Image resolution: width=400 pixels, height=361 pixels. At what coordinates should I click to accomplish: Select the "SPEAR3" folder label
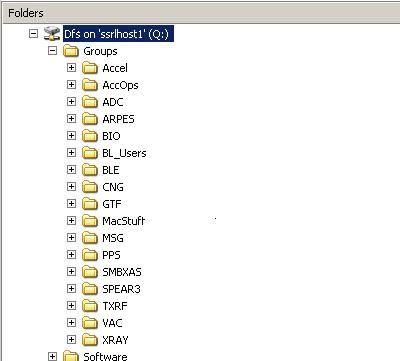tap(121, 289)
